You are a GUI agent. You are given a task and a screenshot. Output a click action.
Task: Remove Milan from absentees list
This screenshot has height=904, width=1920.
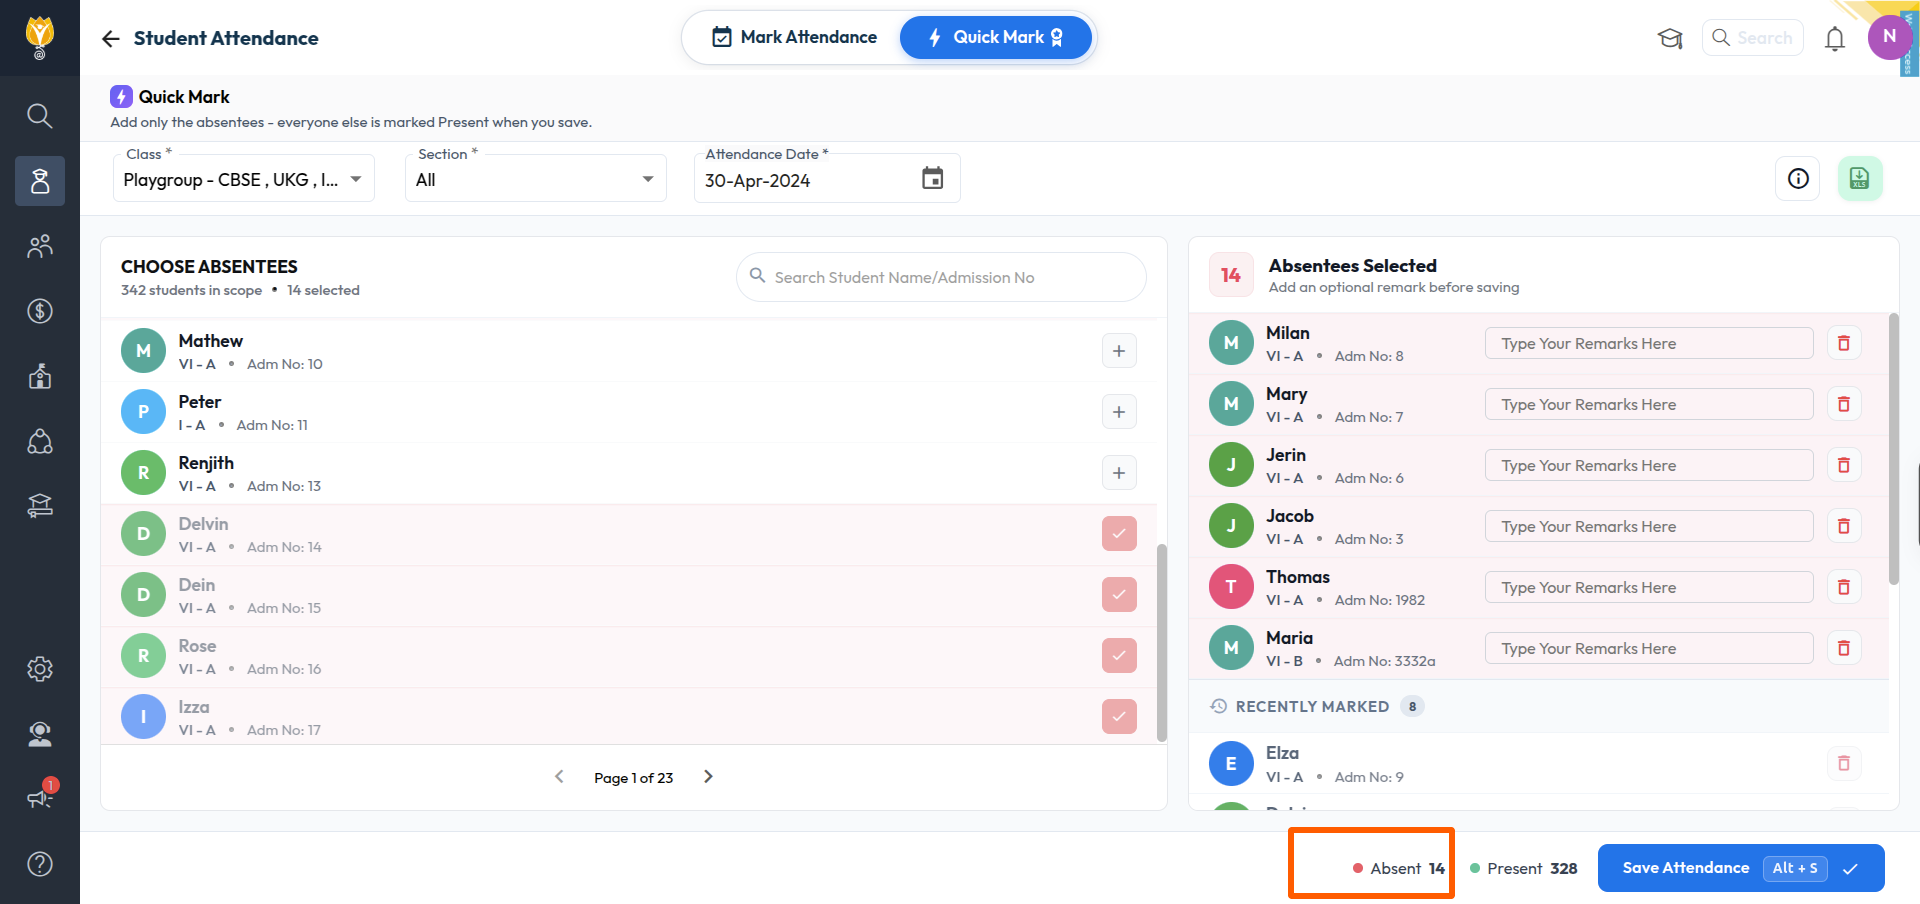point(1844,343)
